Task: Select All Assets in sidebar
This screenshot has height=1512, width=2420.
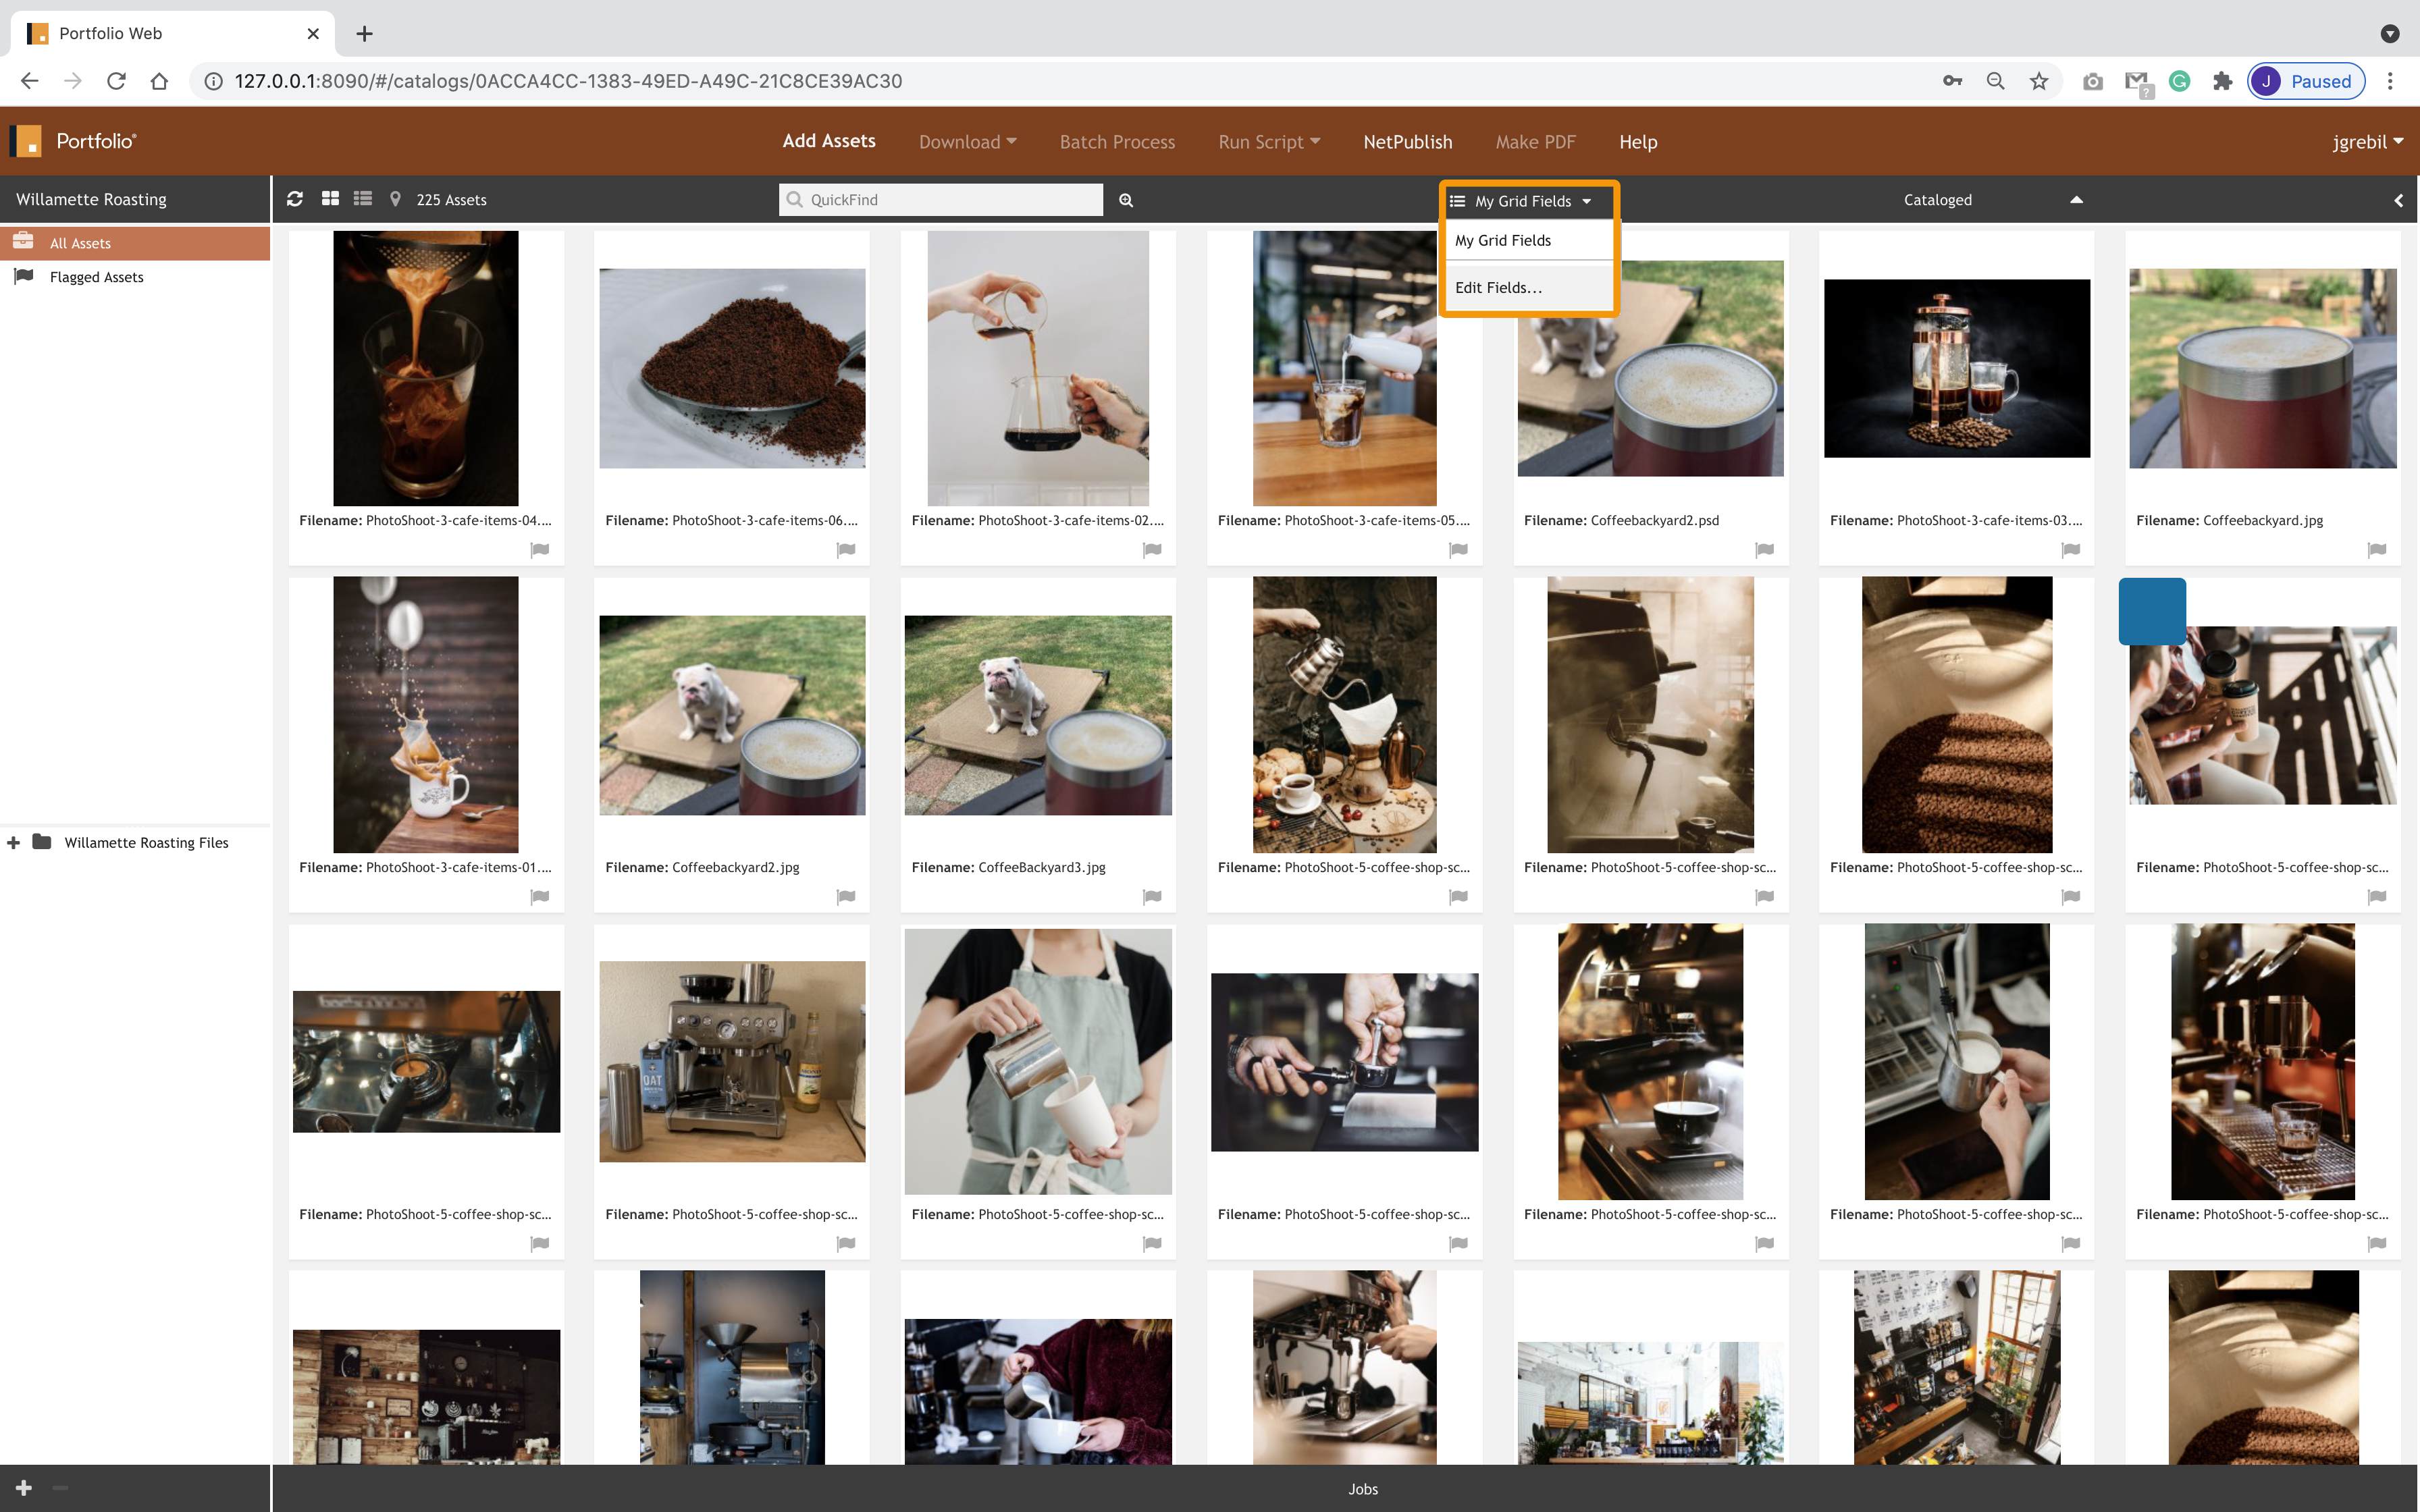Action: pyautogui.click(x=135, y=243)
